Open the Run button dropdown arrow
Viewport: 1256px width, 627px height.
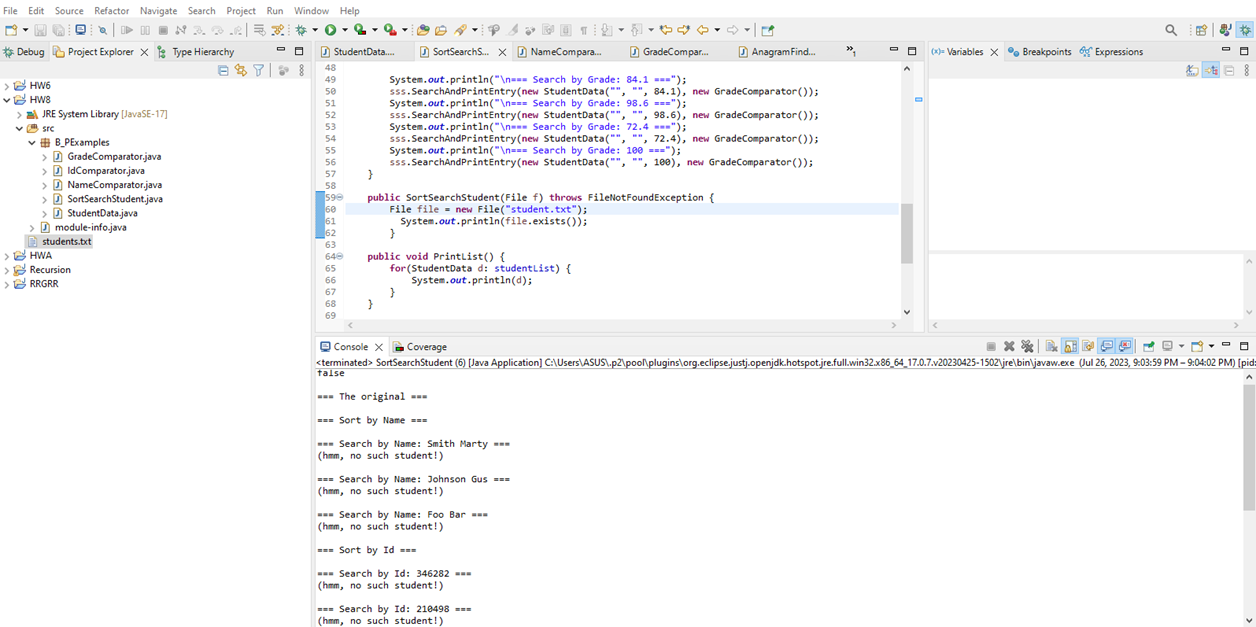coord(344,30)
